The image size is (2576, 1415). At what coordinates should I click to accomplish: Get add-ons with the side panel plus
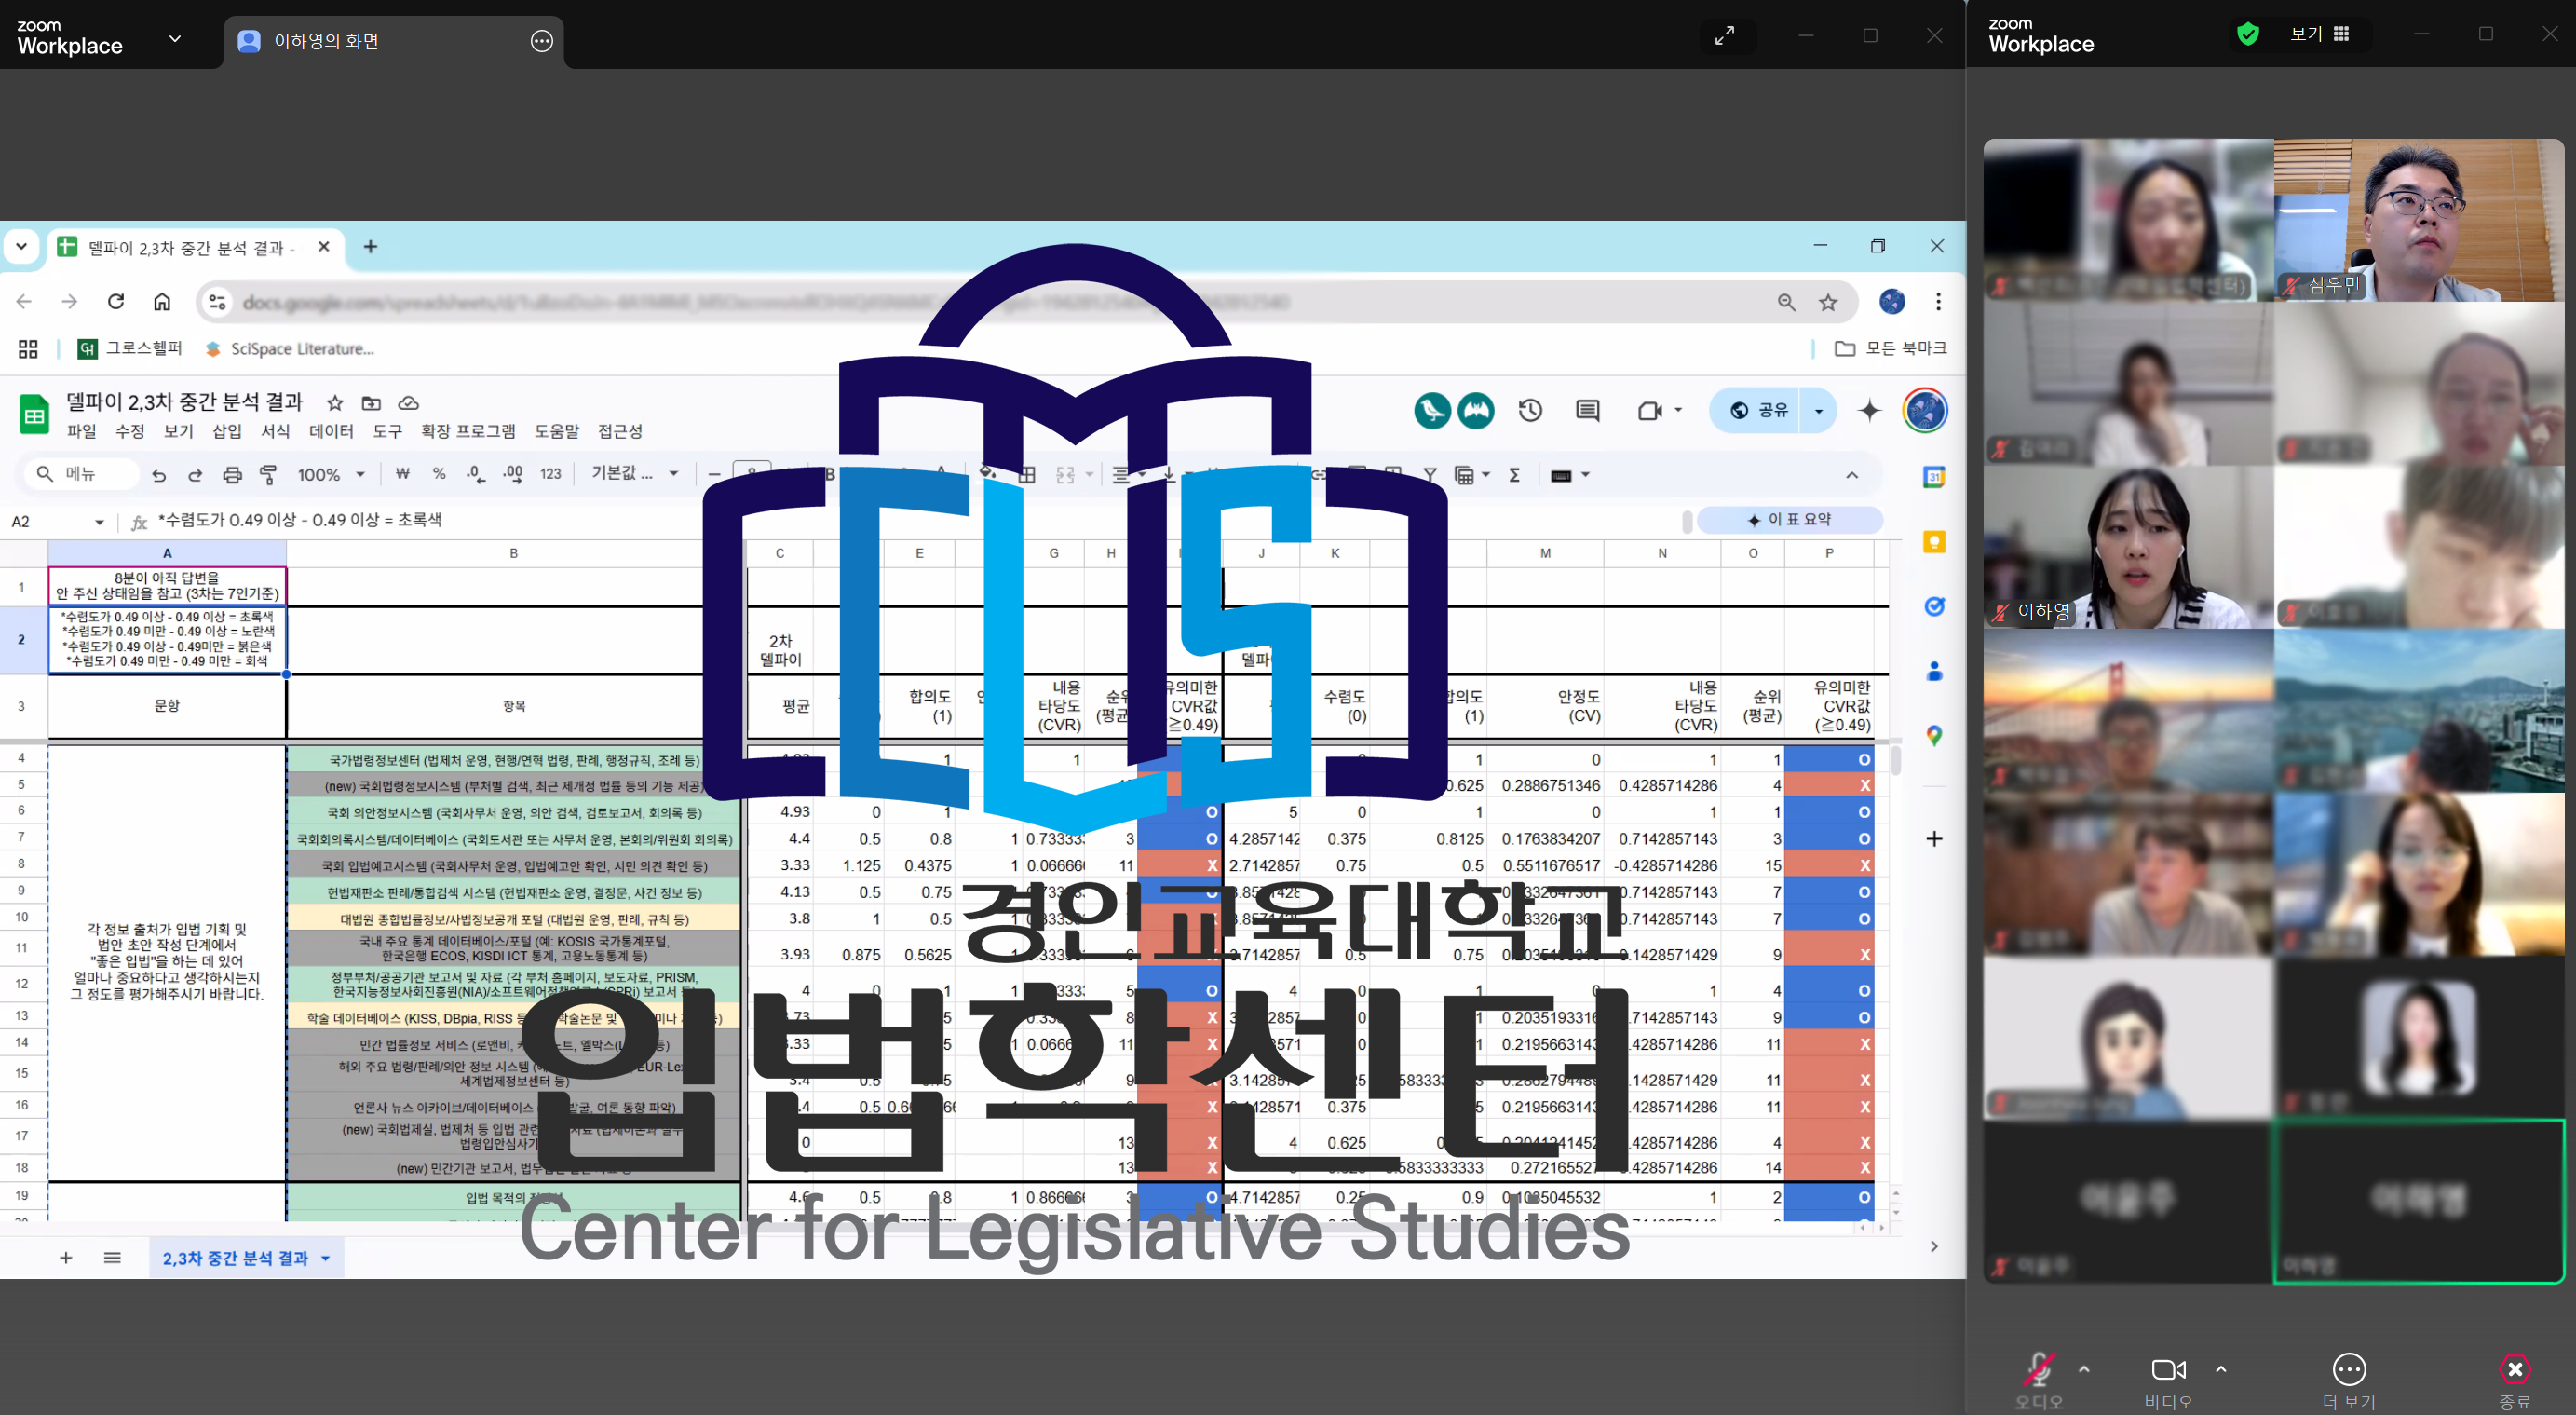(1934, 839)
